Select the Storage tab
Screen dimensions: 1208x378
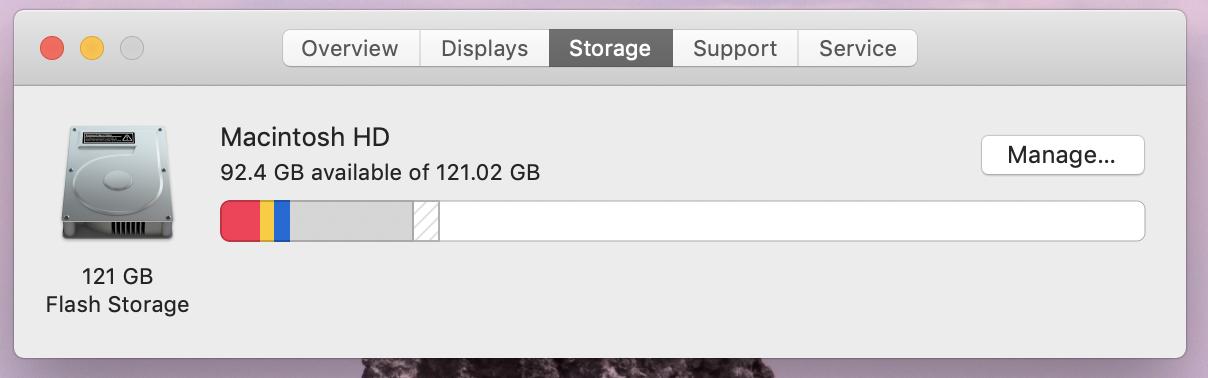tap(610, 48)
